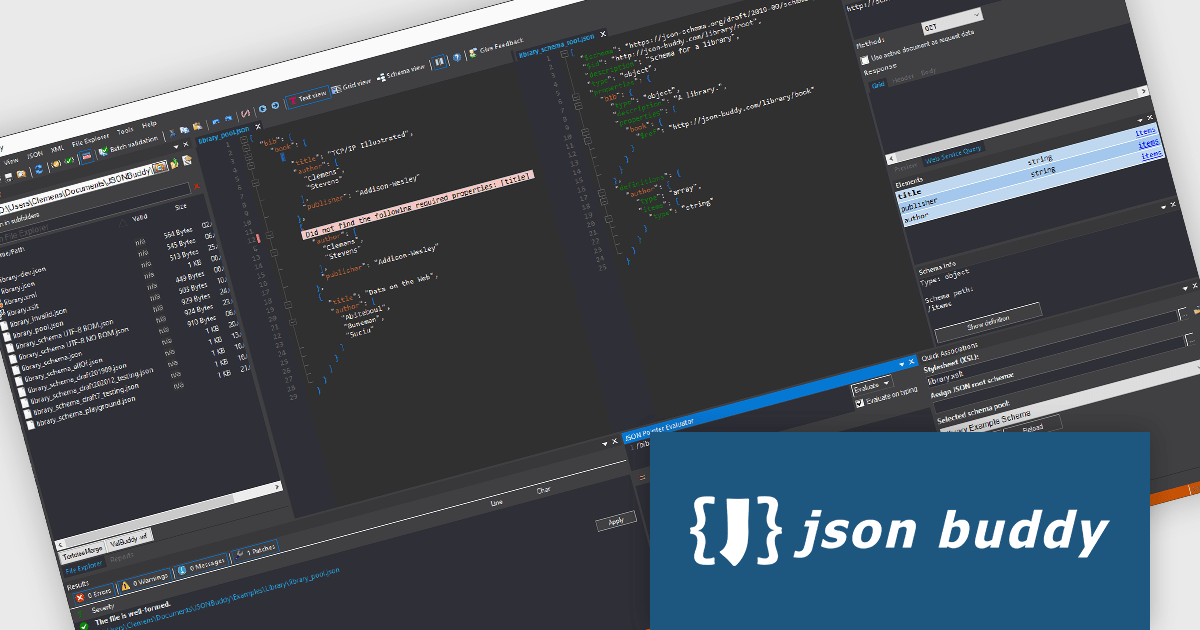
Task: Open the Evaluate dropdown in JSON Pointer Evaluator
Action: [x=871, y=386]
